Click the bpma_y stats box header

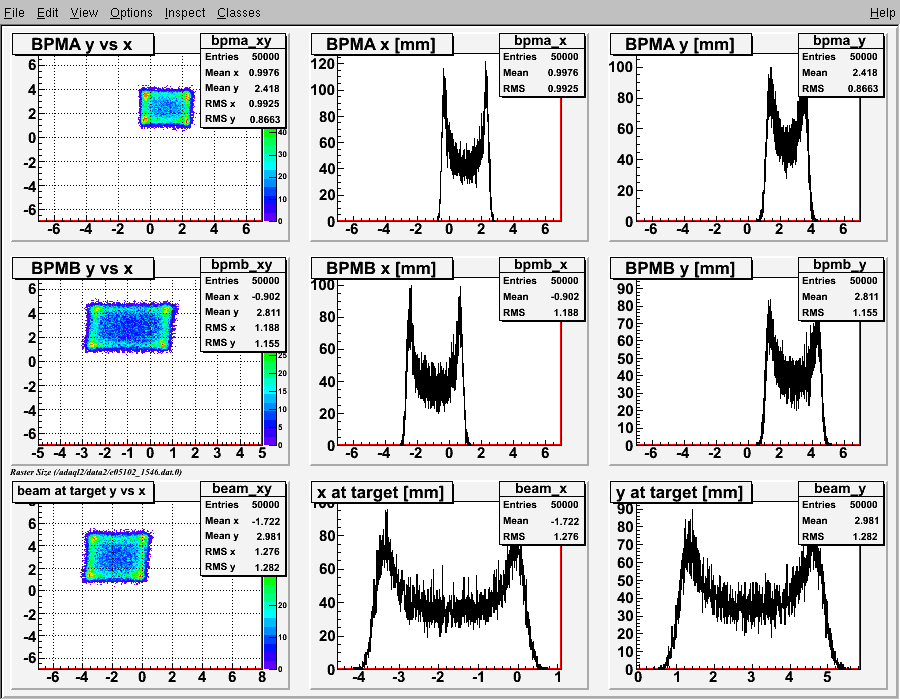tap(841, 41)
